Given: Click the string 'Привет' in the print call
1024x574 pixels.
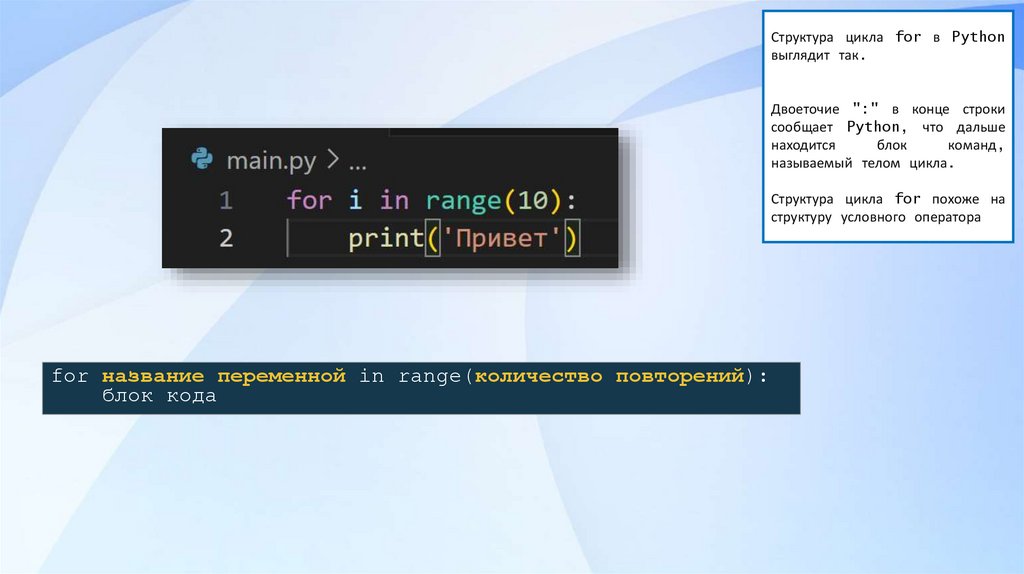Looking at the screenshot, I should (x=502, y=238).
